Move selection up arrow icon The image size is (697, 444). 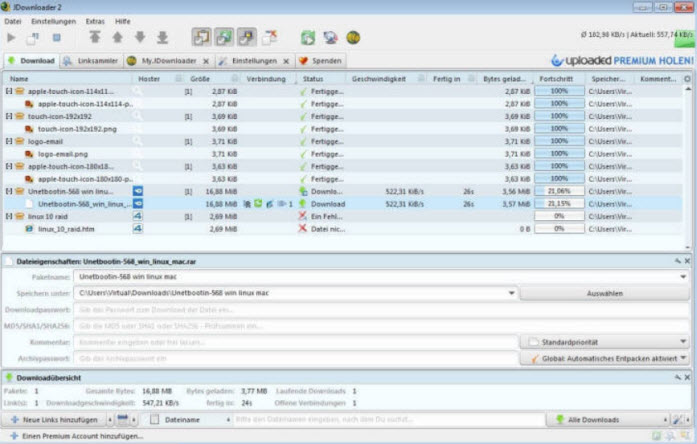pyautogui.click(x=117, y=37)
